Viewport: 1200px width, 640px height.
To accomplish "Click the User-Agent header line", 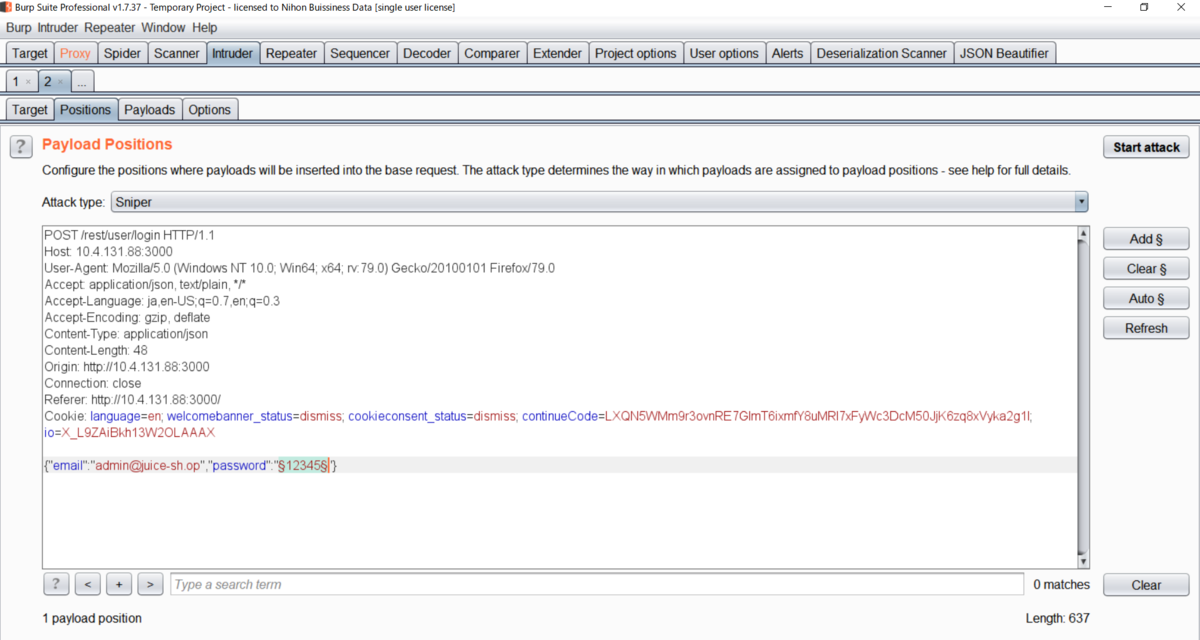I will click(x=299, y=268).
